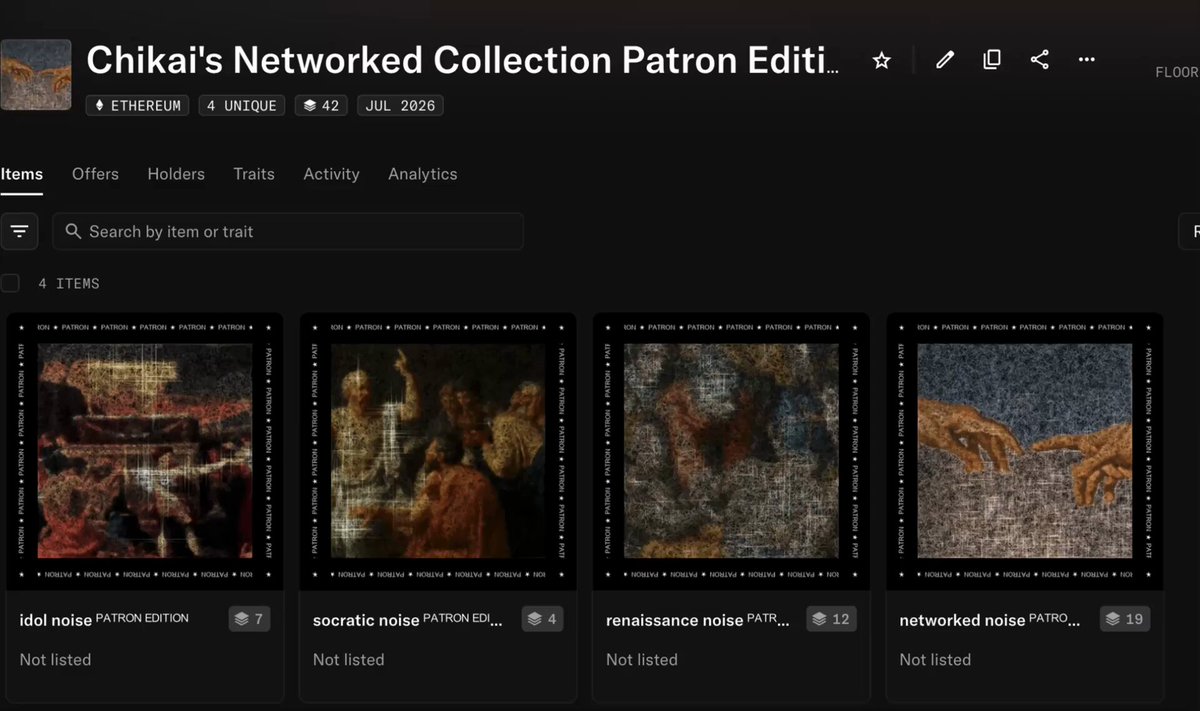Open the networked noise hands artwork thumbnail

pos(1025,452)
